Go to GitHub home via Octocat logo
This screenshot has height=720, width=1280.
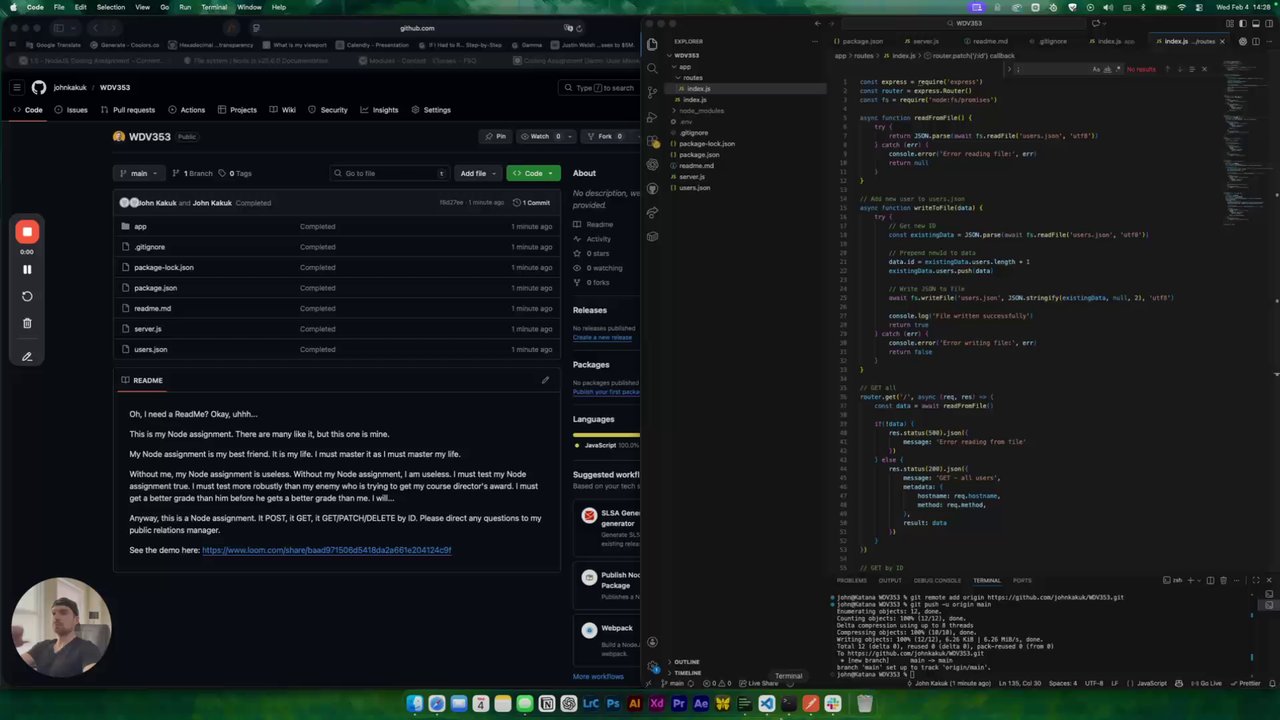click(x=39, y=88)
